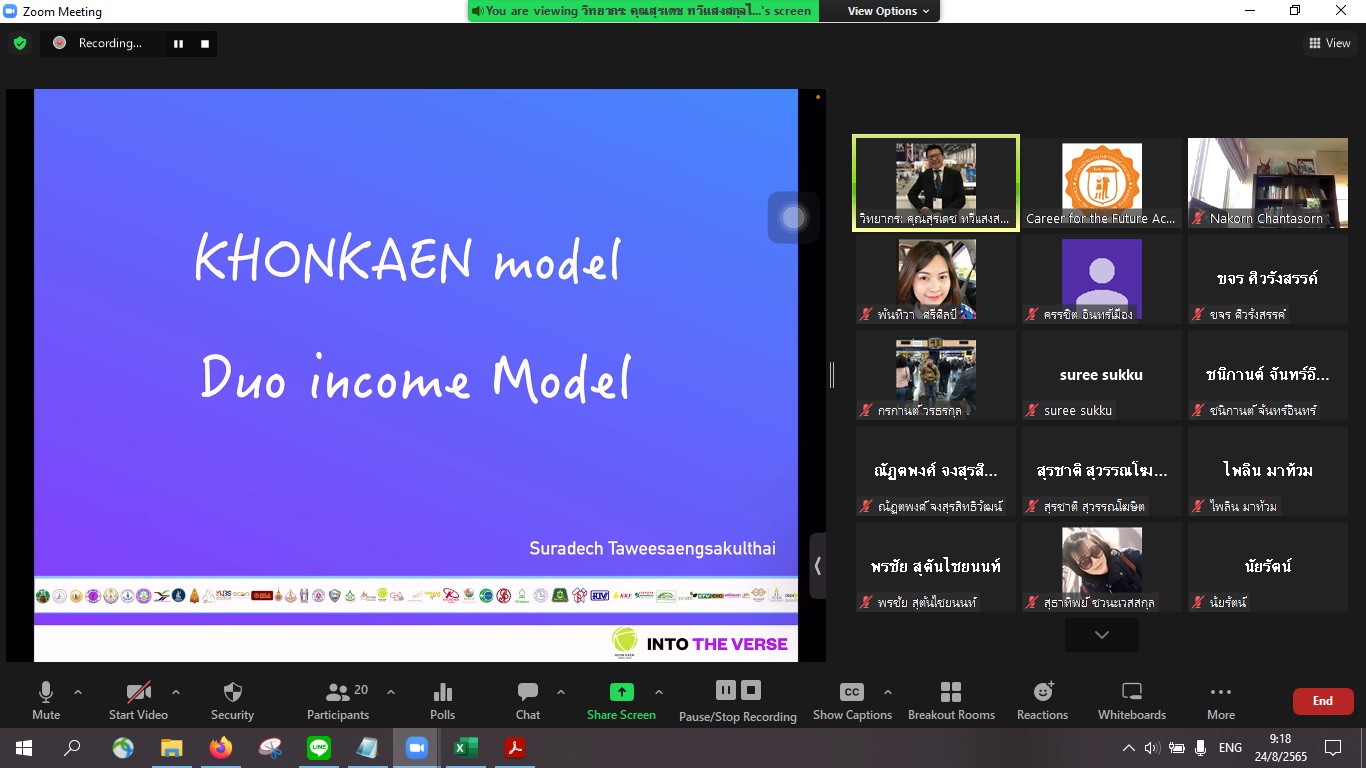Viewport: 1366px width, 768px height.
Task: Toggle Show Captions CC button
Action: tap(851, 700)
